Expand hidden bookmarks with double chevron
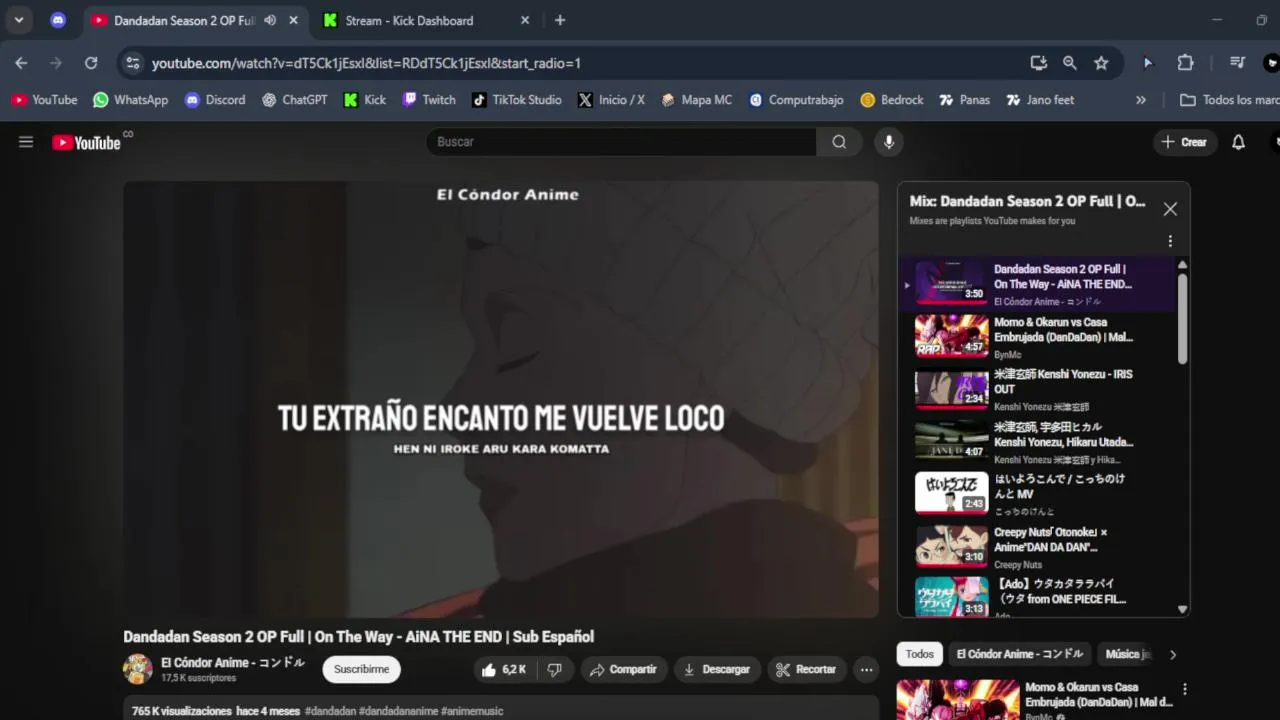The width and height of the screenshot is (1280, 720). coord(1141,100)
